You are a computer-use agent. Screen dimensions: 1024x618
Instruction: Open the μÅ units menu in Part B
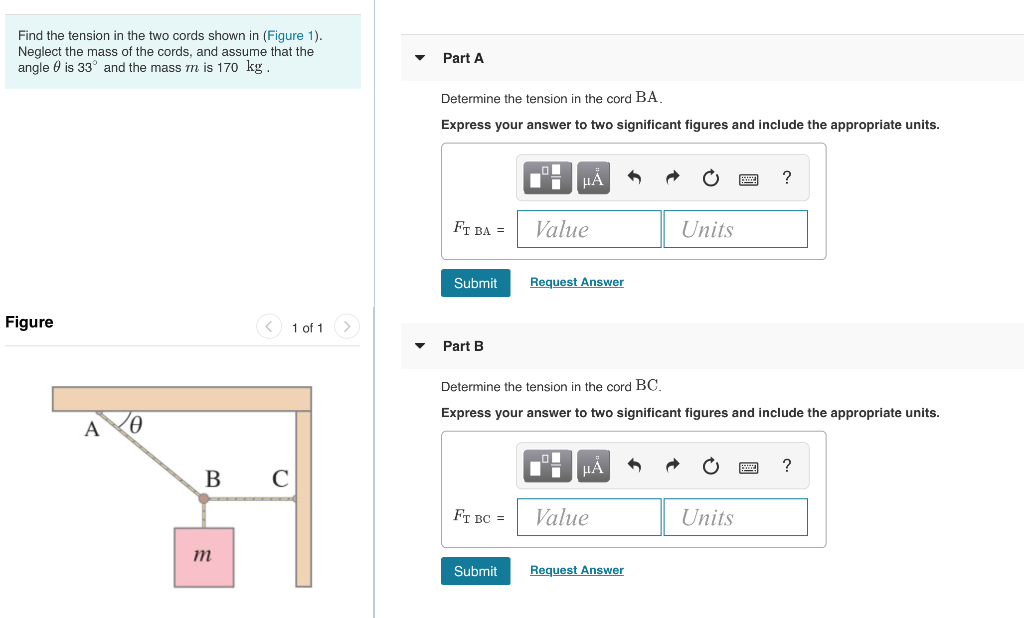click(x=591, y=465)
